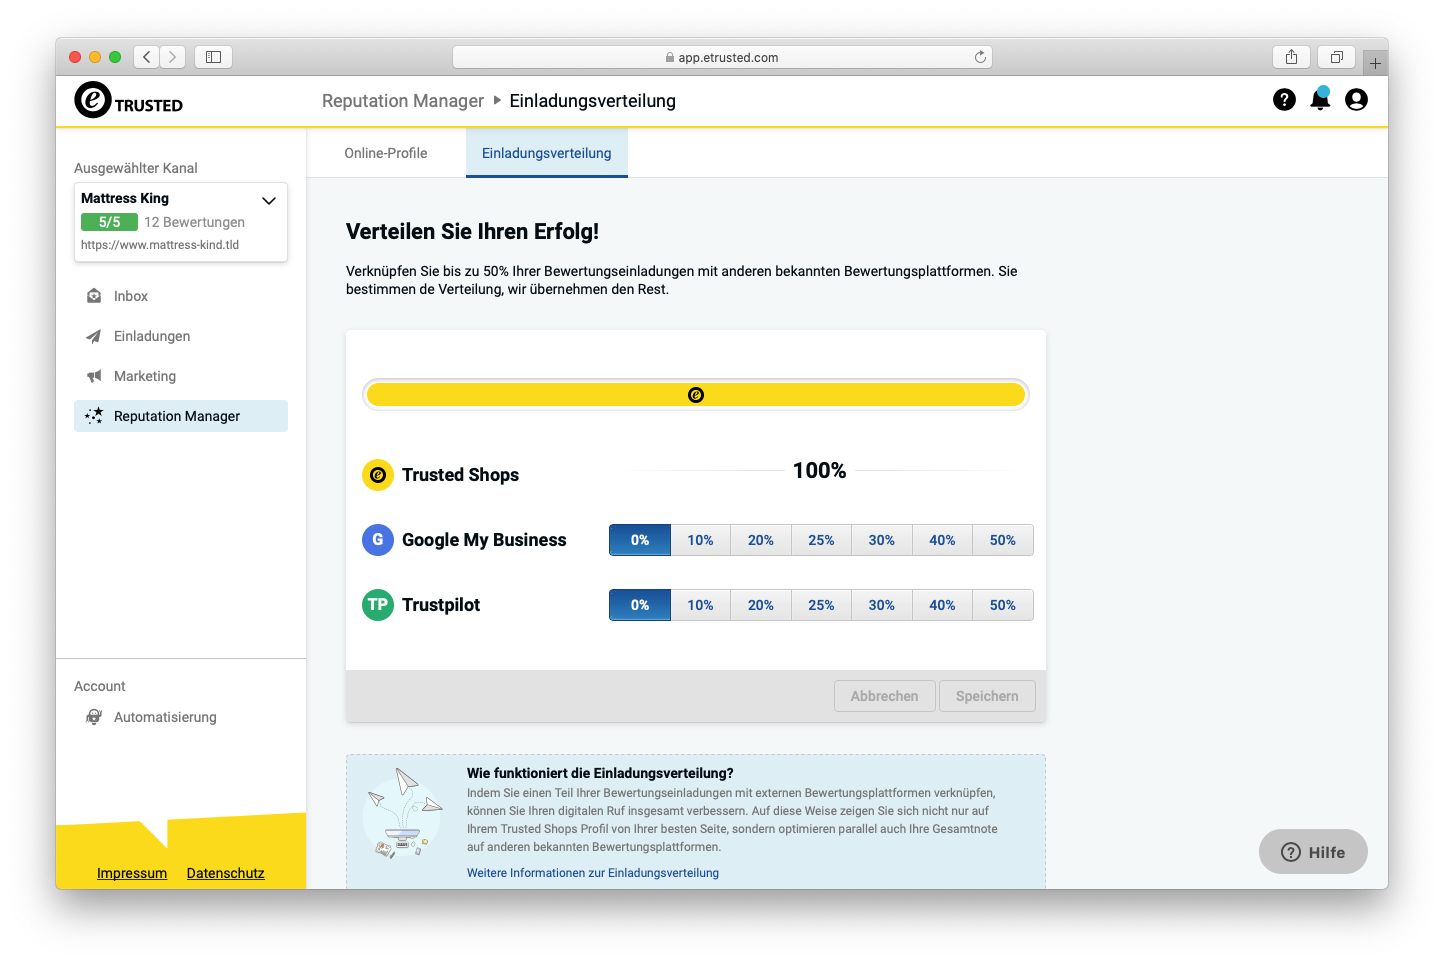Set Trustpilot to 50%
This screenshot has width=1444, height=963.
(1003, 605)
